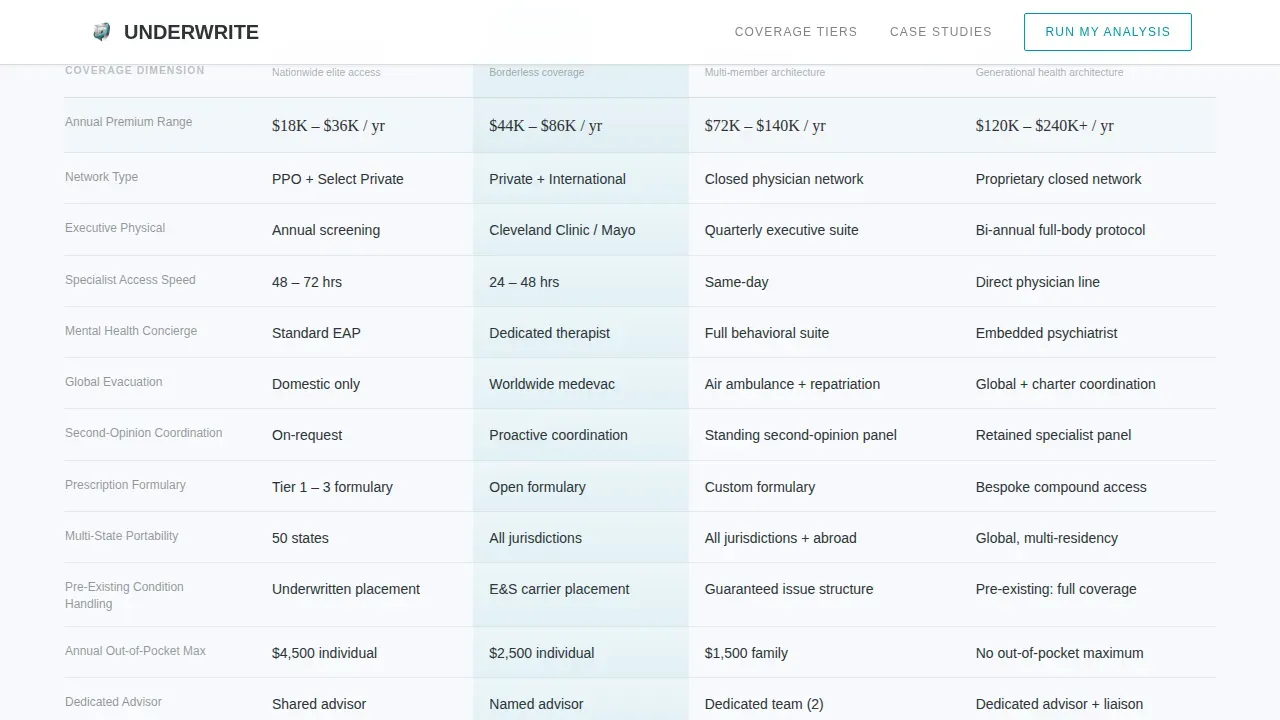Open the Case Studies nav item
The image size is (1280, 720).
click(941, 32)
